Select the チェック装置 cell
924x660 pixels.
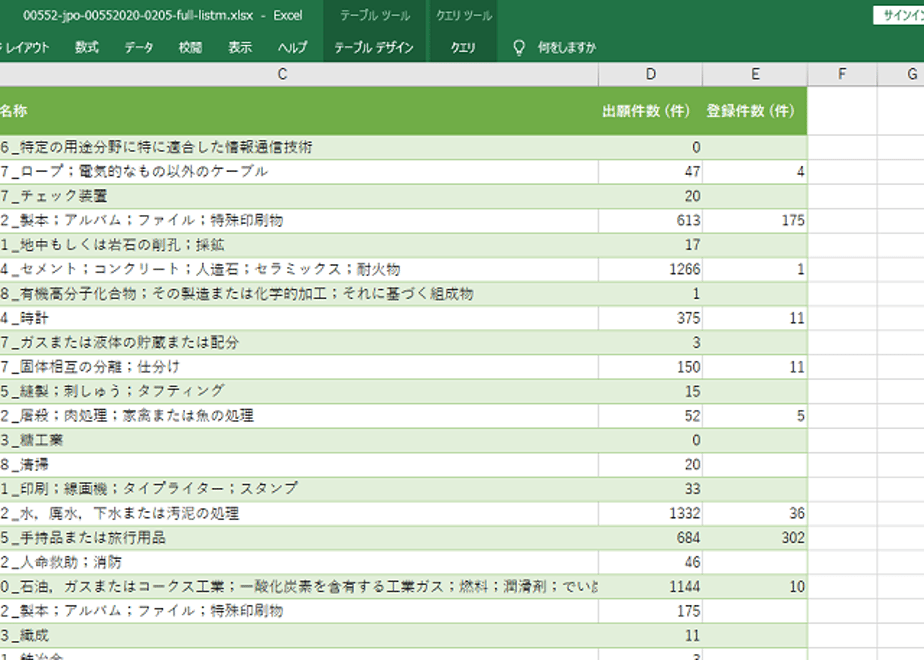[x=299, y=196]
